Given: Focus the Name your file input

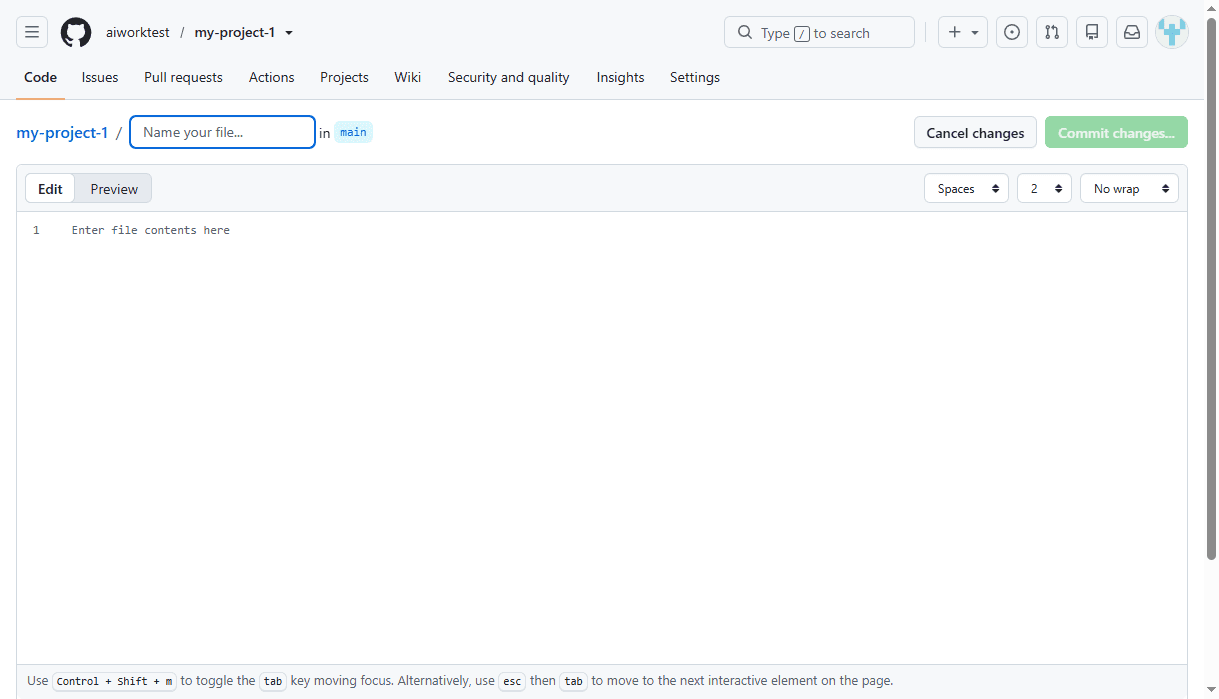Looking at the screenshot, I should 222,132.
